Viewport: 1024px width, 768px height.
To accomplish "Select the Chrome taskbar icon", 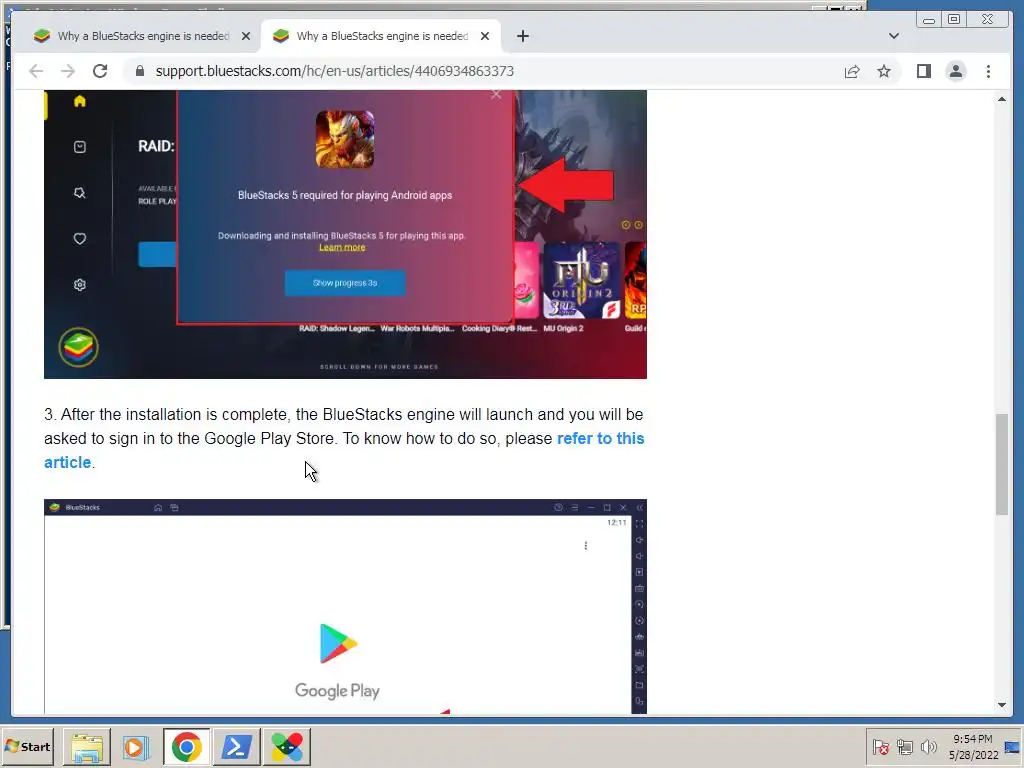I will (187, 747).
